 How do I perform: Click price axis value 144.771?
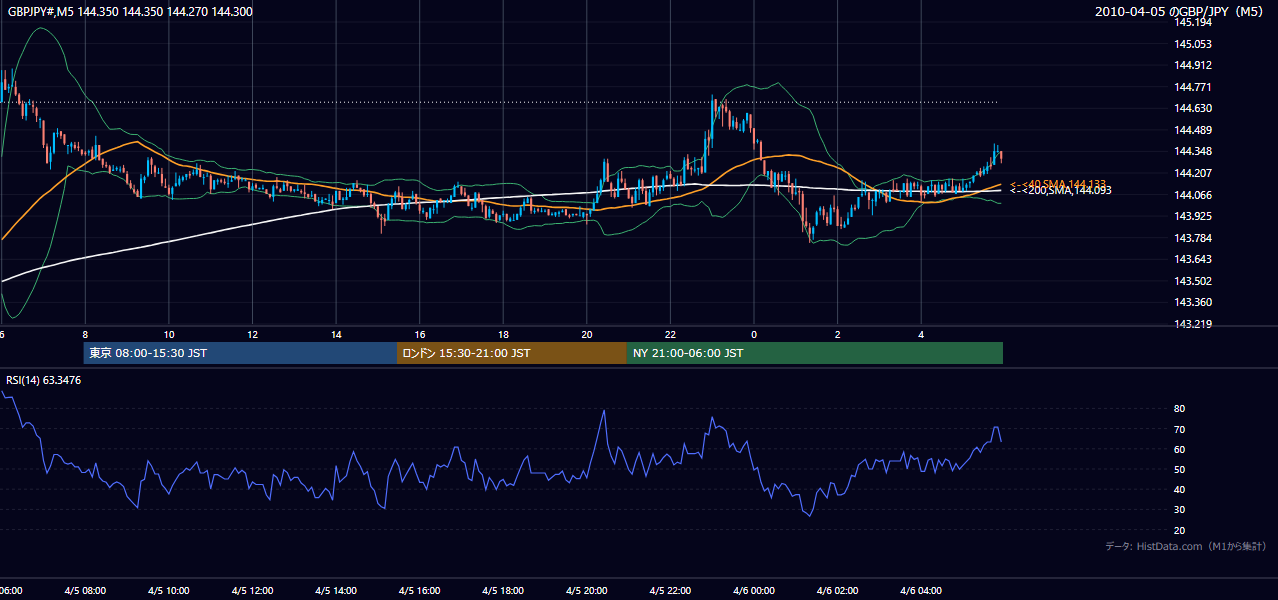pyautogui.click(x=1193, y=87)
